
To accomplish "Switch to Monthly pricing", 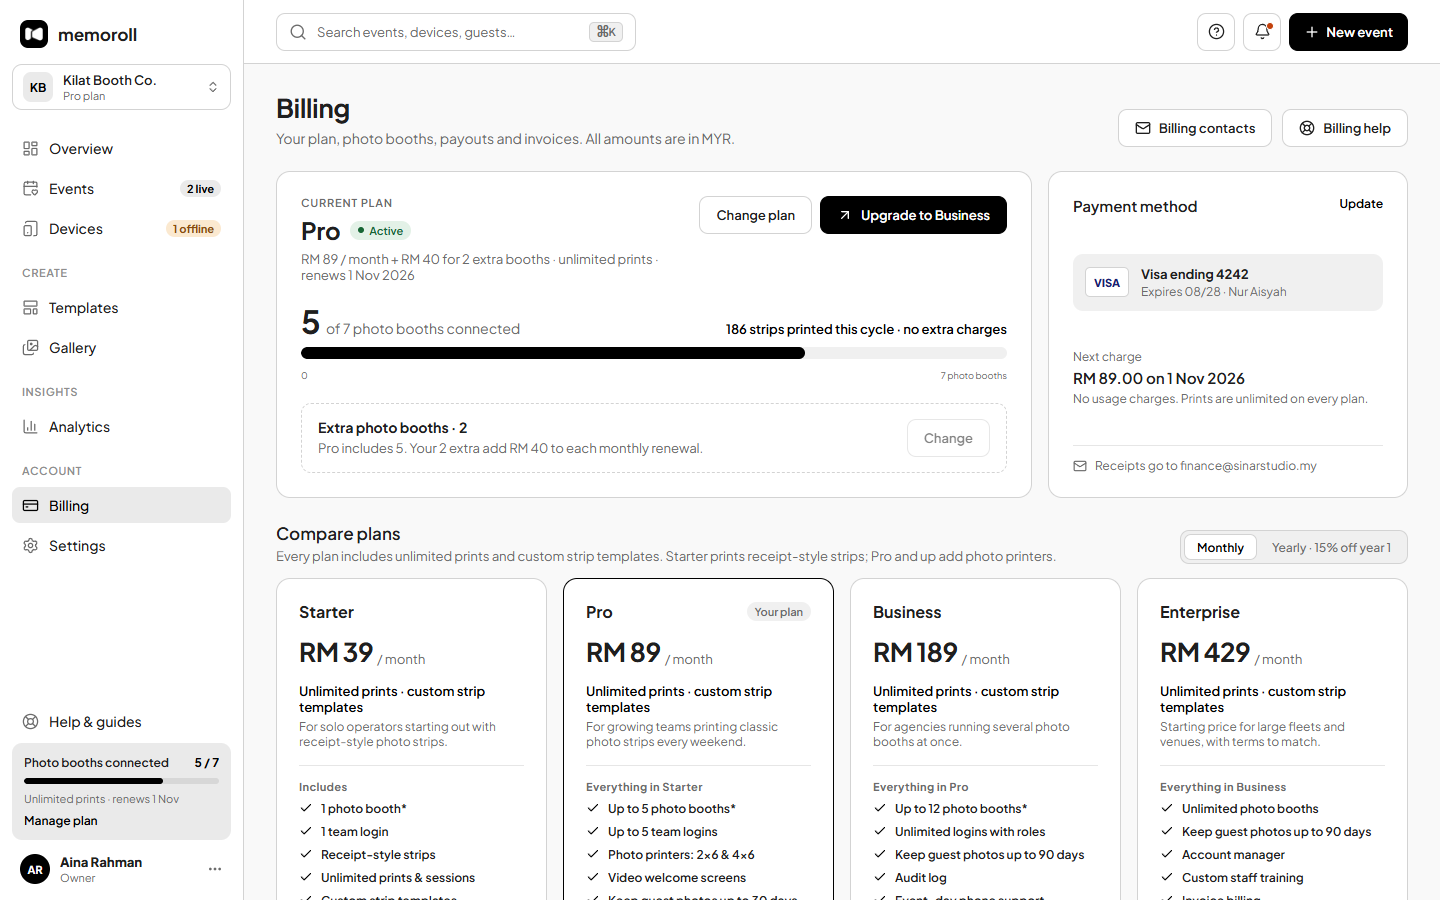I will pyautogui.click(x=1220, y=547).
